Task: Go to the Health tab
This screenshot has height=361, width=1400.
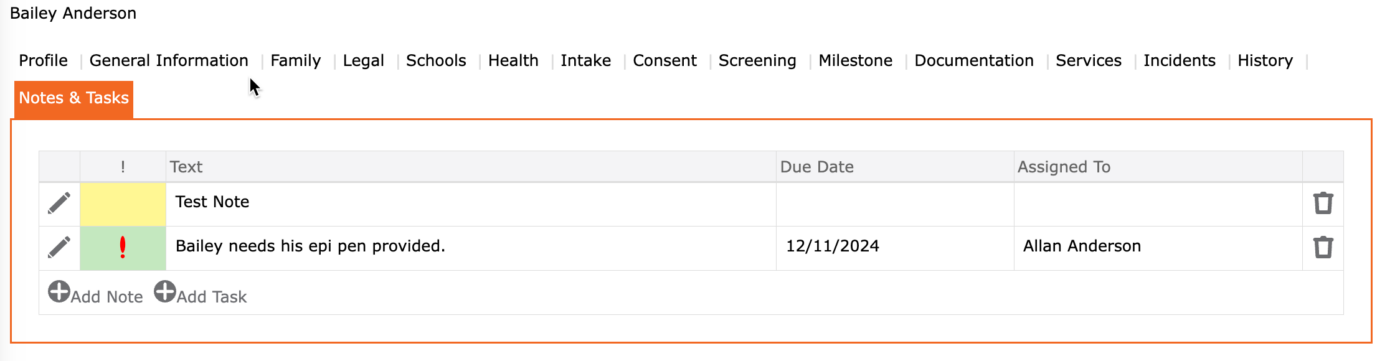Action: tap(513, 60)
